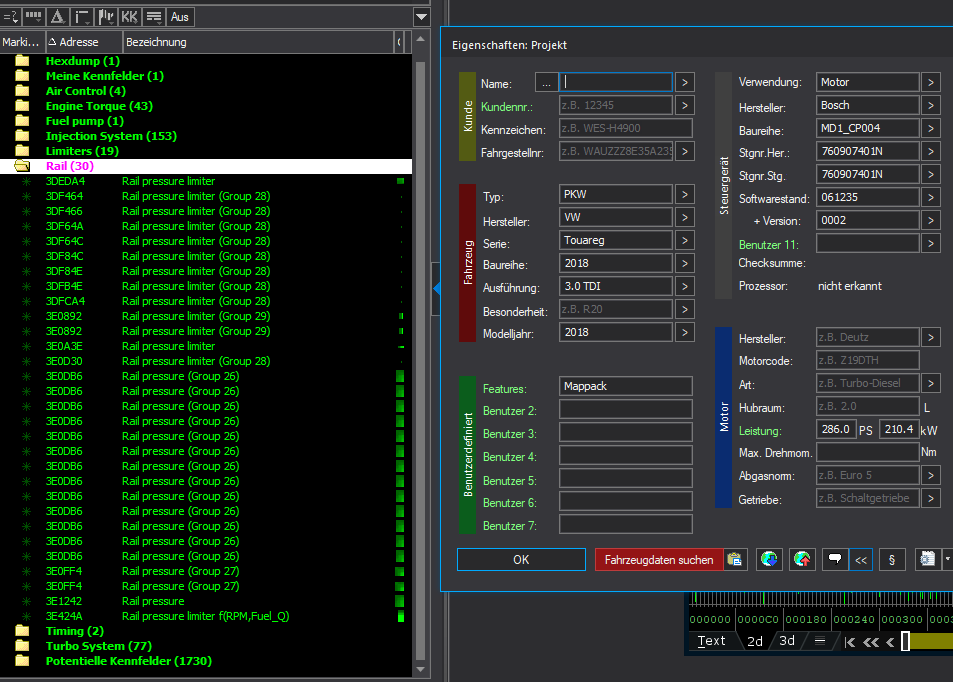The height and width of the screenshot is (682, 953).
Task: Open the comment speech bubble icon
Action: click(834, 560)
